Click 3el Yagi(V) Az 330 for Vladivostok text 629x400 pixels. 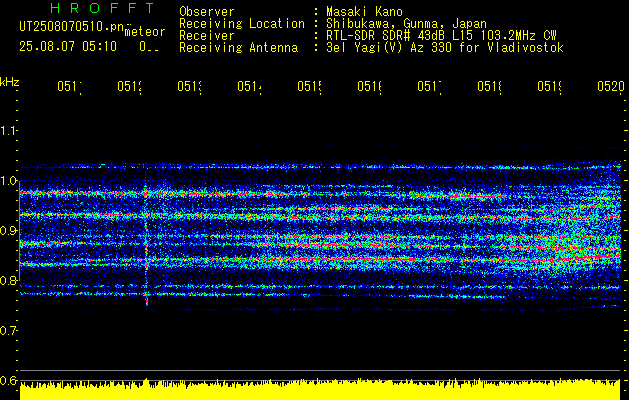pyautogui.click(x=445, y=48)
